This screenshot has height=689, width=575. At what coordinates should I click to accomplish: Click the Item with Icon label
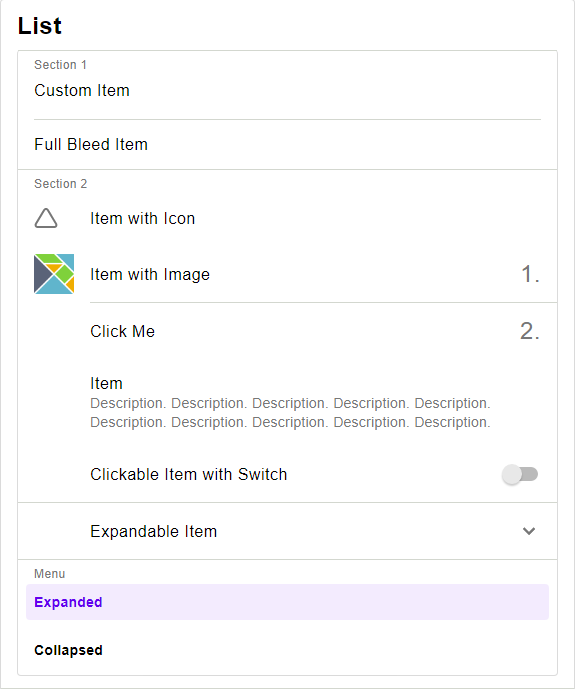[x=142, y=218]
